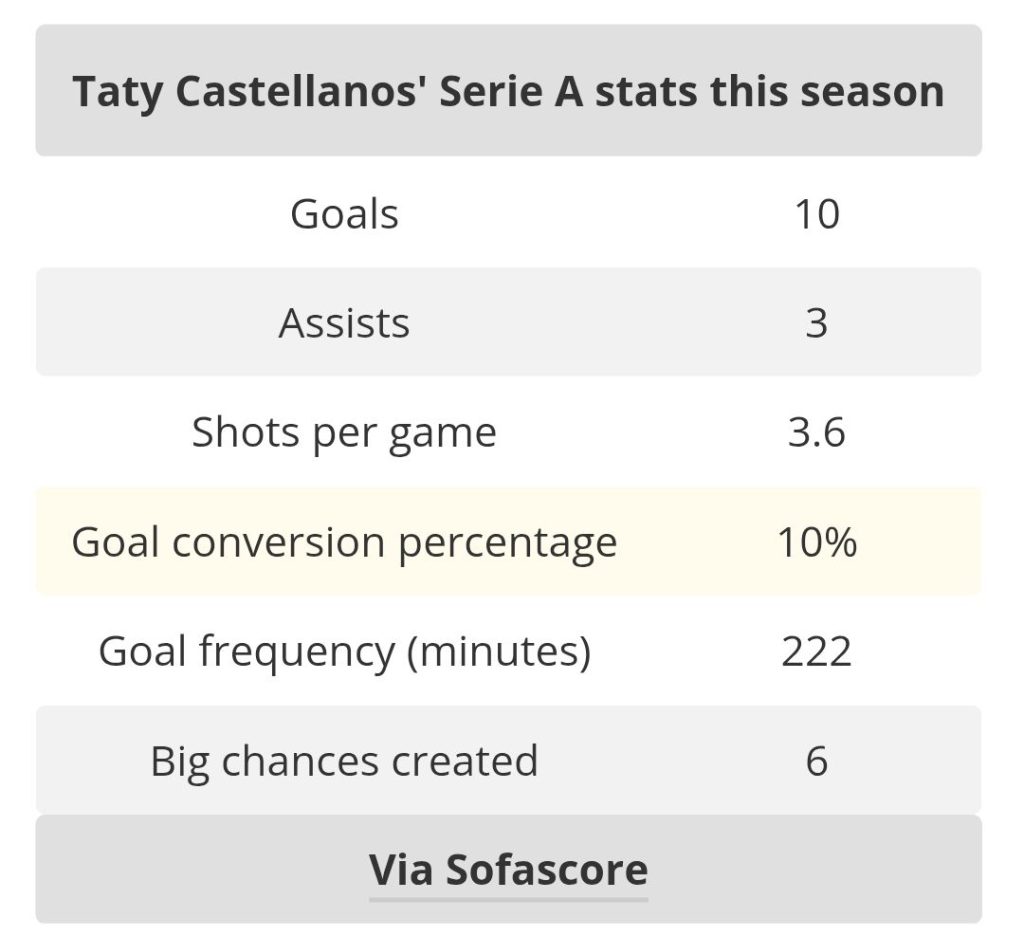Image resolution: width=1024 pixels, height=936 pixels.
Task: Click the Shots per game label
Action: point(344,432)
